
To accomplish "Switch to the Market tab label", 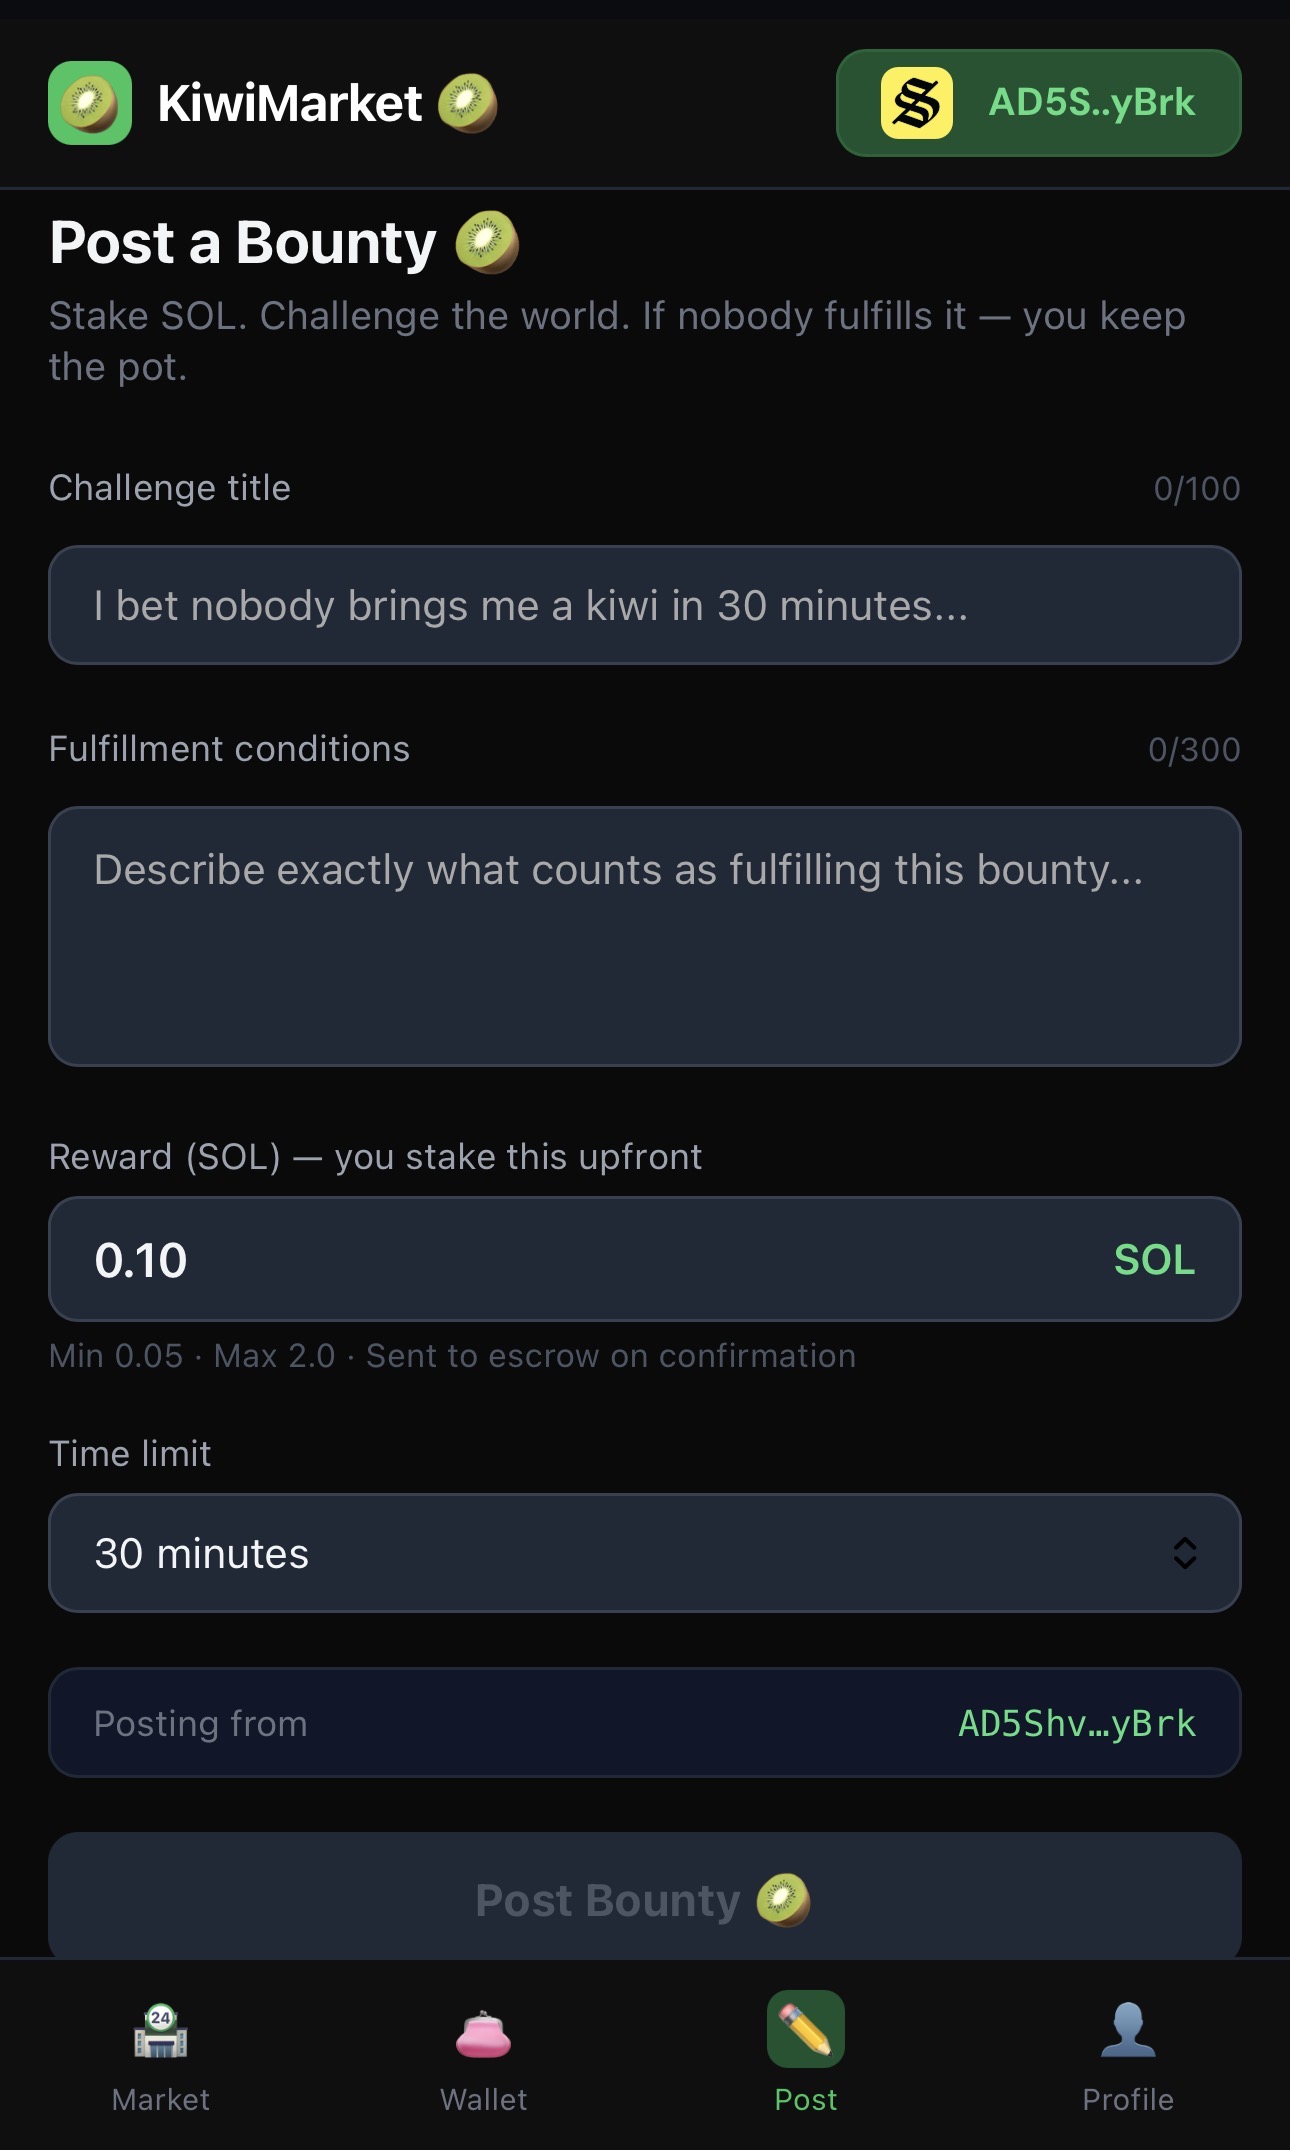I will tap(161, 2099).
